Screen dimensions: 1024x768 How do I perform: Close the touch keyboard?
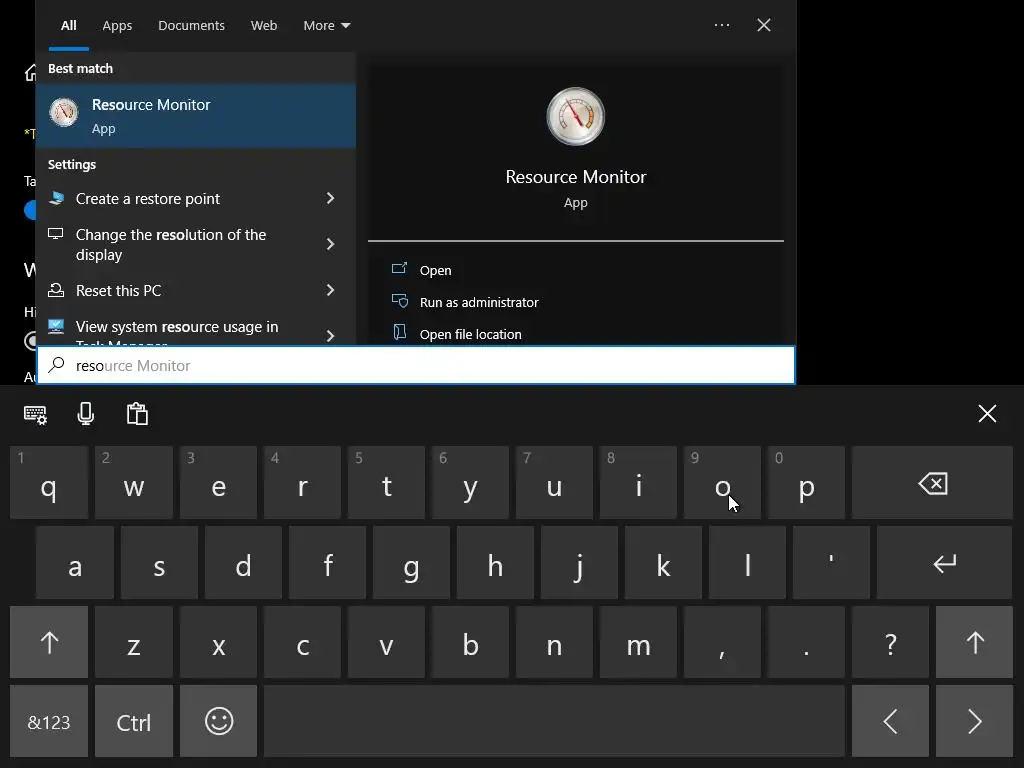click(987, 413)
